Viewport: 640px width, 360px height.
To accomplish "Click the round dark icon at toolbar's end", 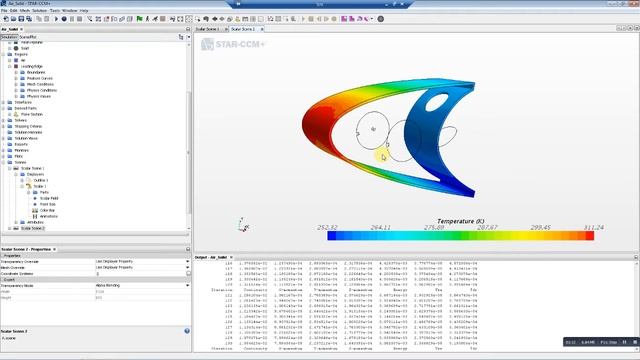I will click(381, 19).
